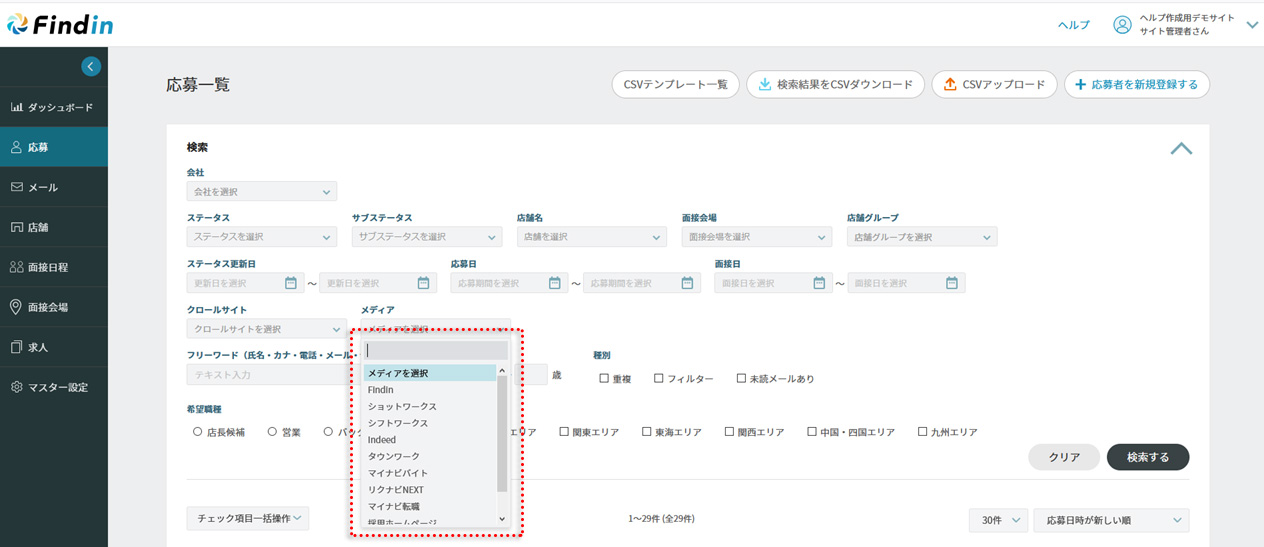Viewport: 1264px width, 547px height.
Task: Click the media dropdown search field
Action: (435, 351)
